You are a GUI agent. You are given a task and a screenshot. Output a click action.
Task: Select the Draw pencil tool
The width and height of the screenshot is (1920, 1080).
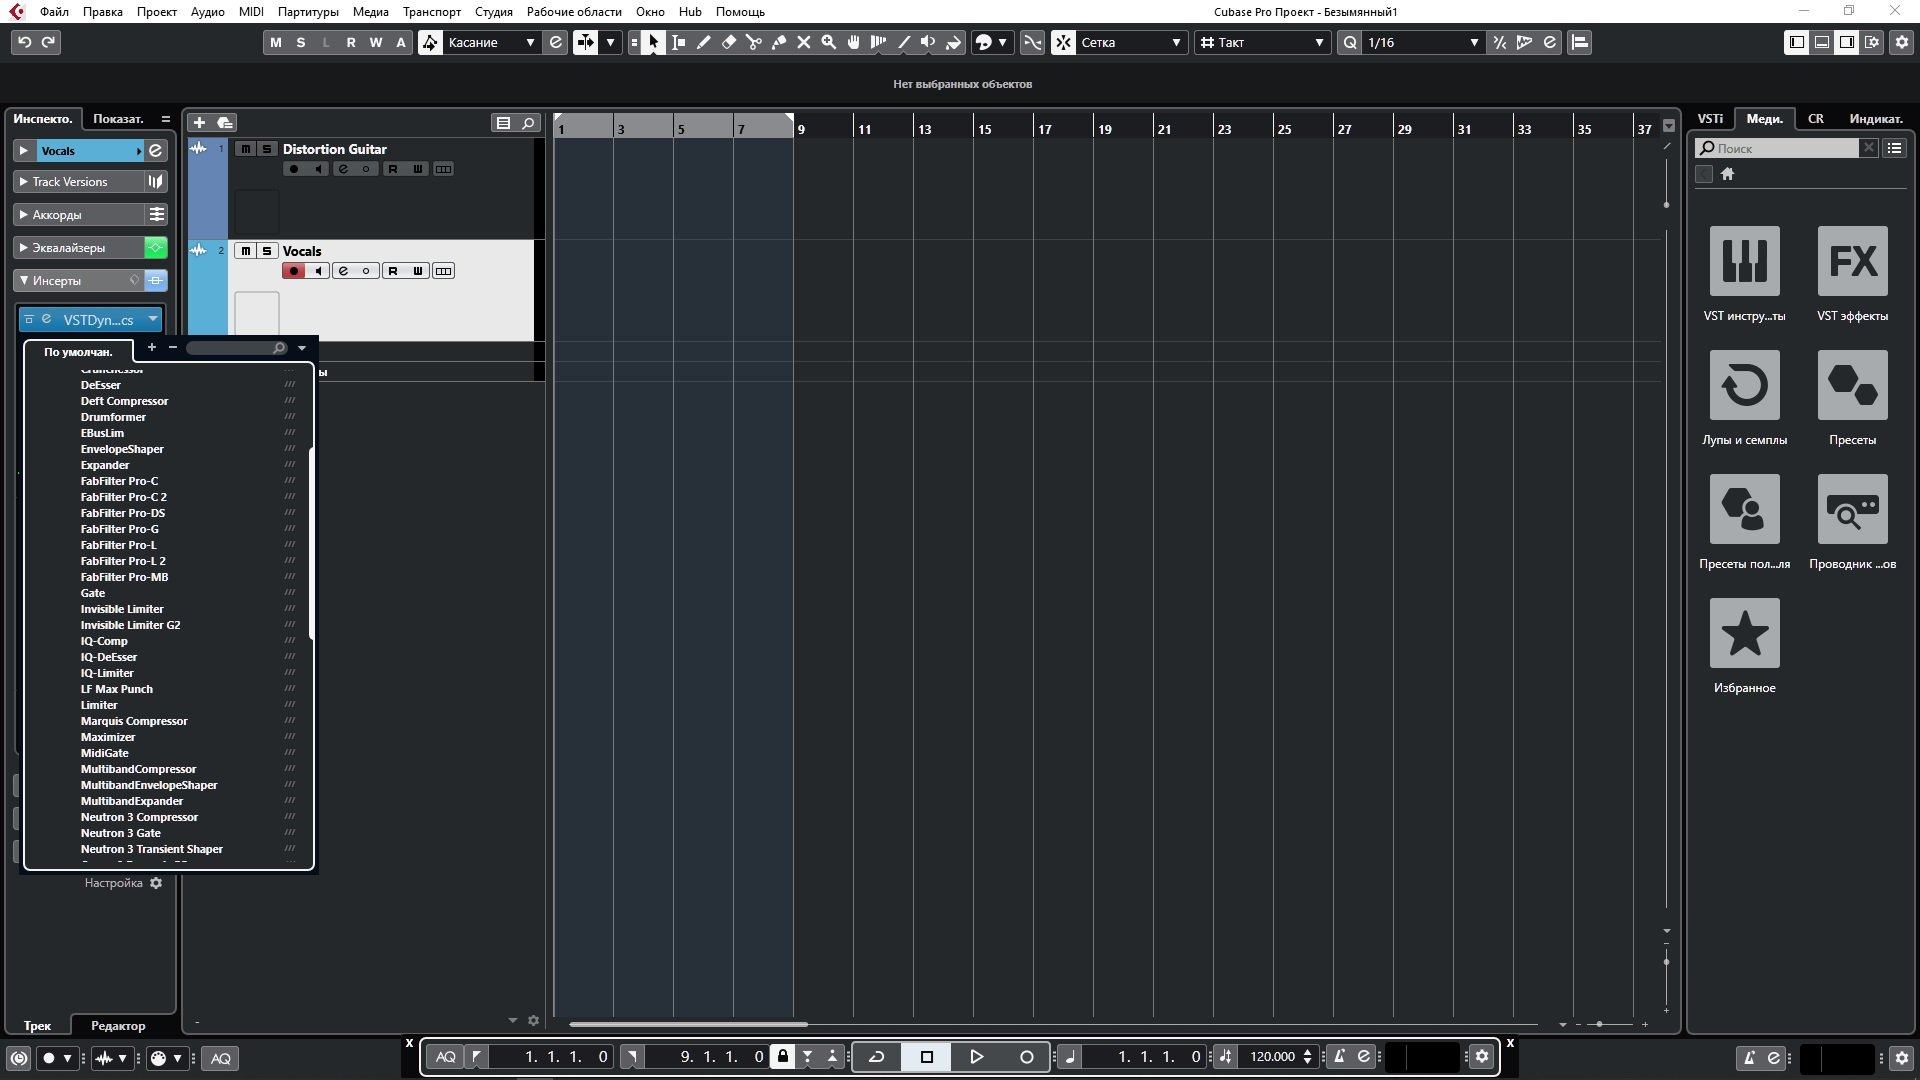[704, 42]
